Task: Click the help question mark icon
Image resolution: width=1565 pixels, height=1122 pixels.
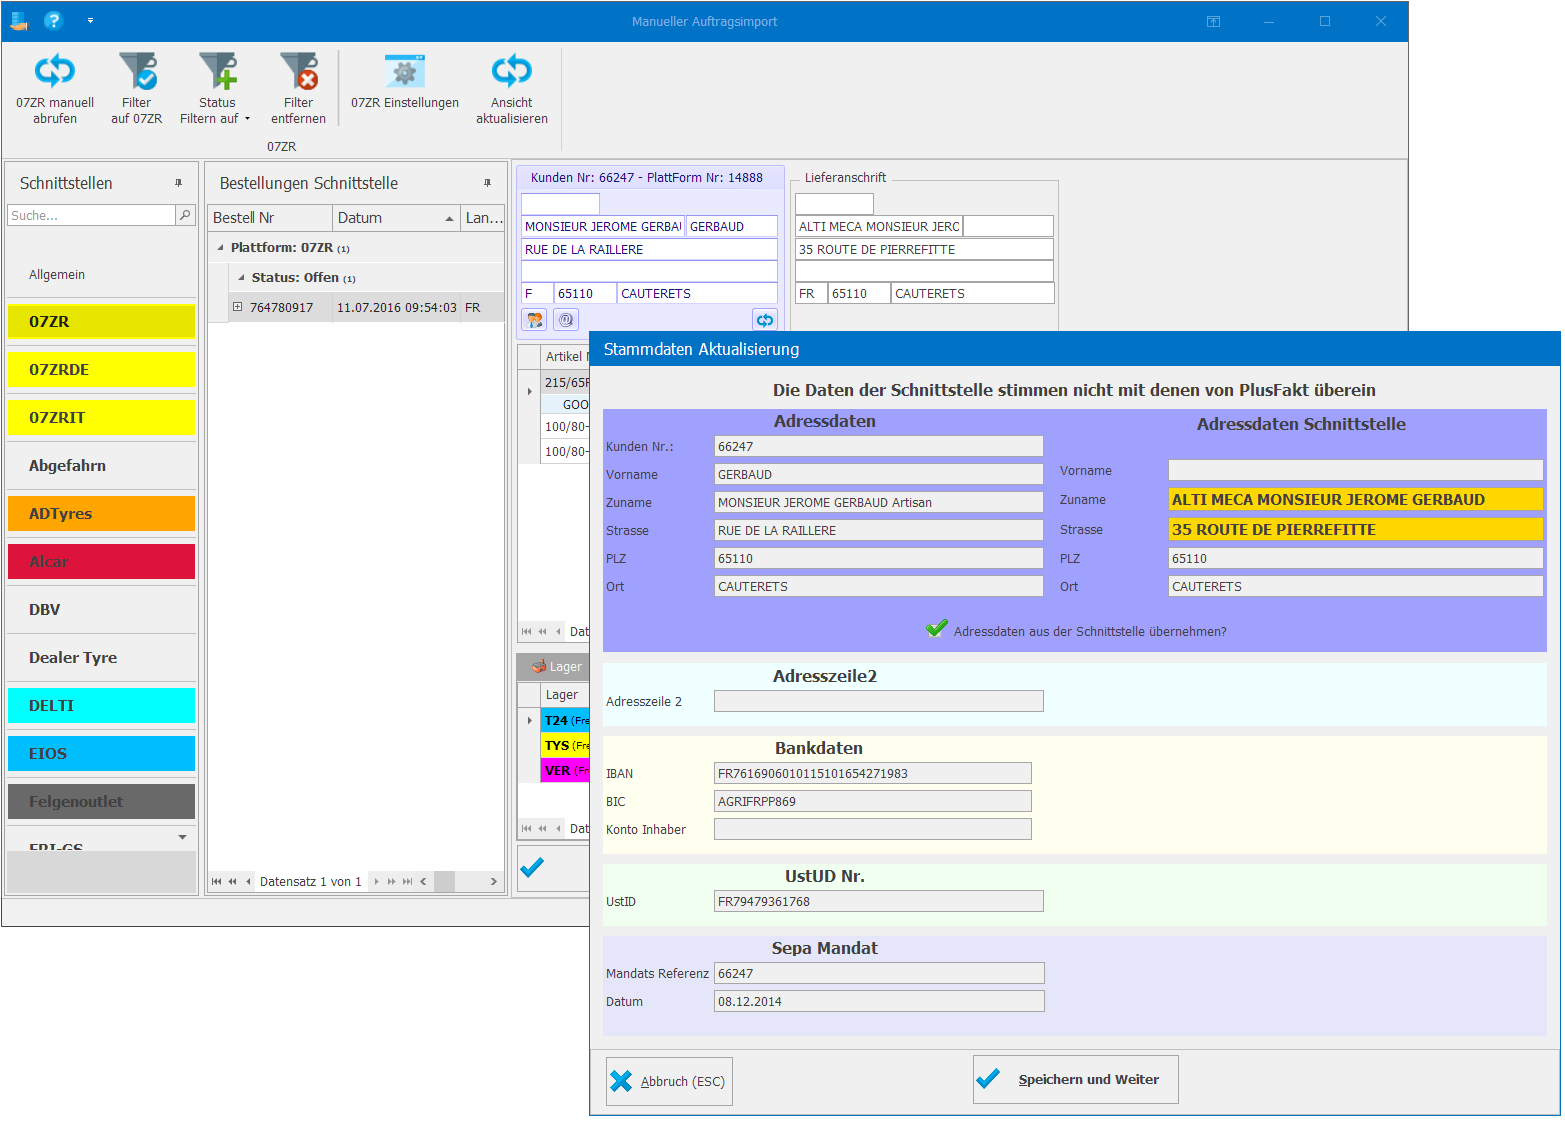Action: pos(53,20)
